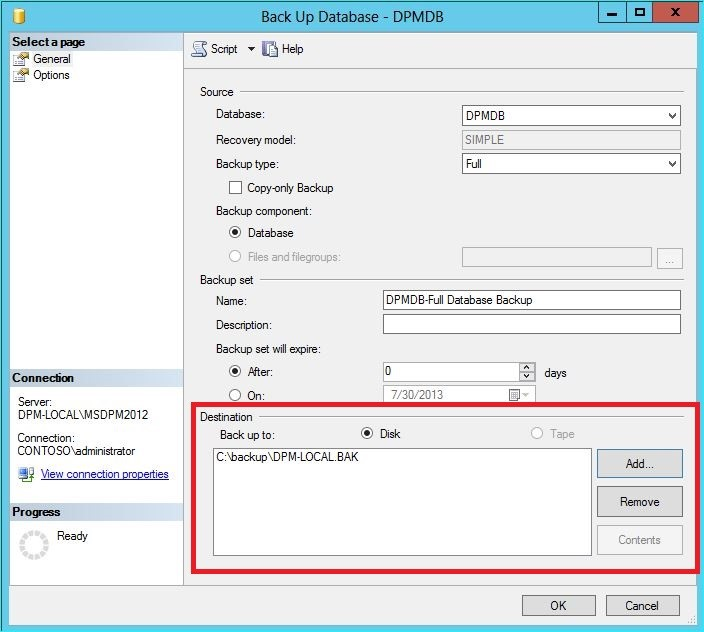Open the Help icon in toolbar

[x=270, y=48]
